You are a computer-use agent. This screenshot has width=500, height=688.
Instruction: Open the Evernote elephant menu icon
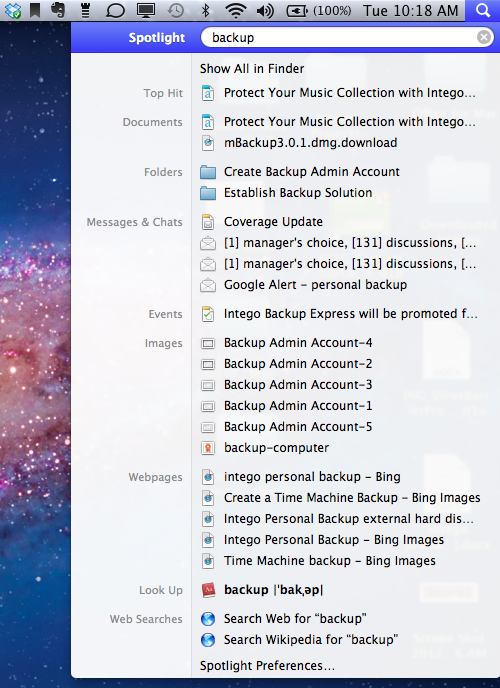[x=58, y=11]
